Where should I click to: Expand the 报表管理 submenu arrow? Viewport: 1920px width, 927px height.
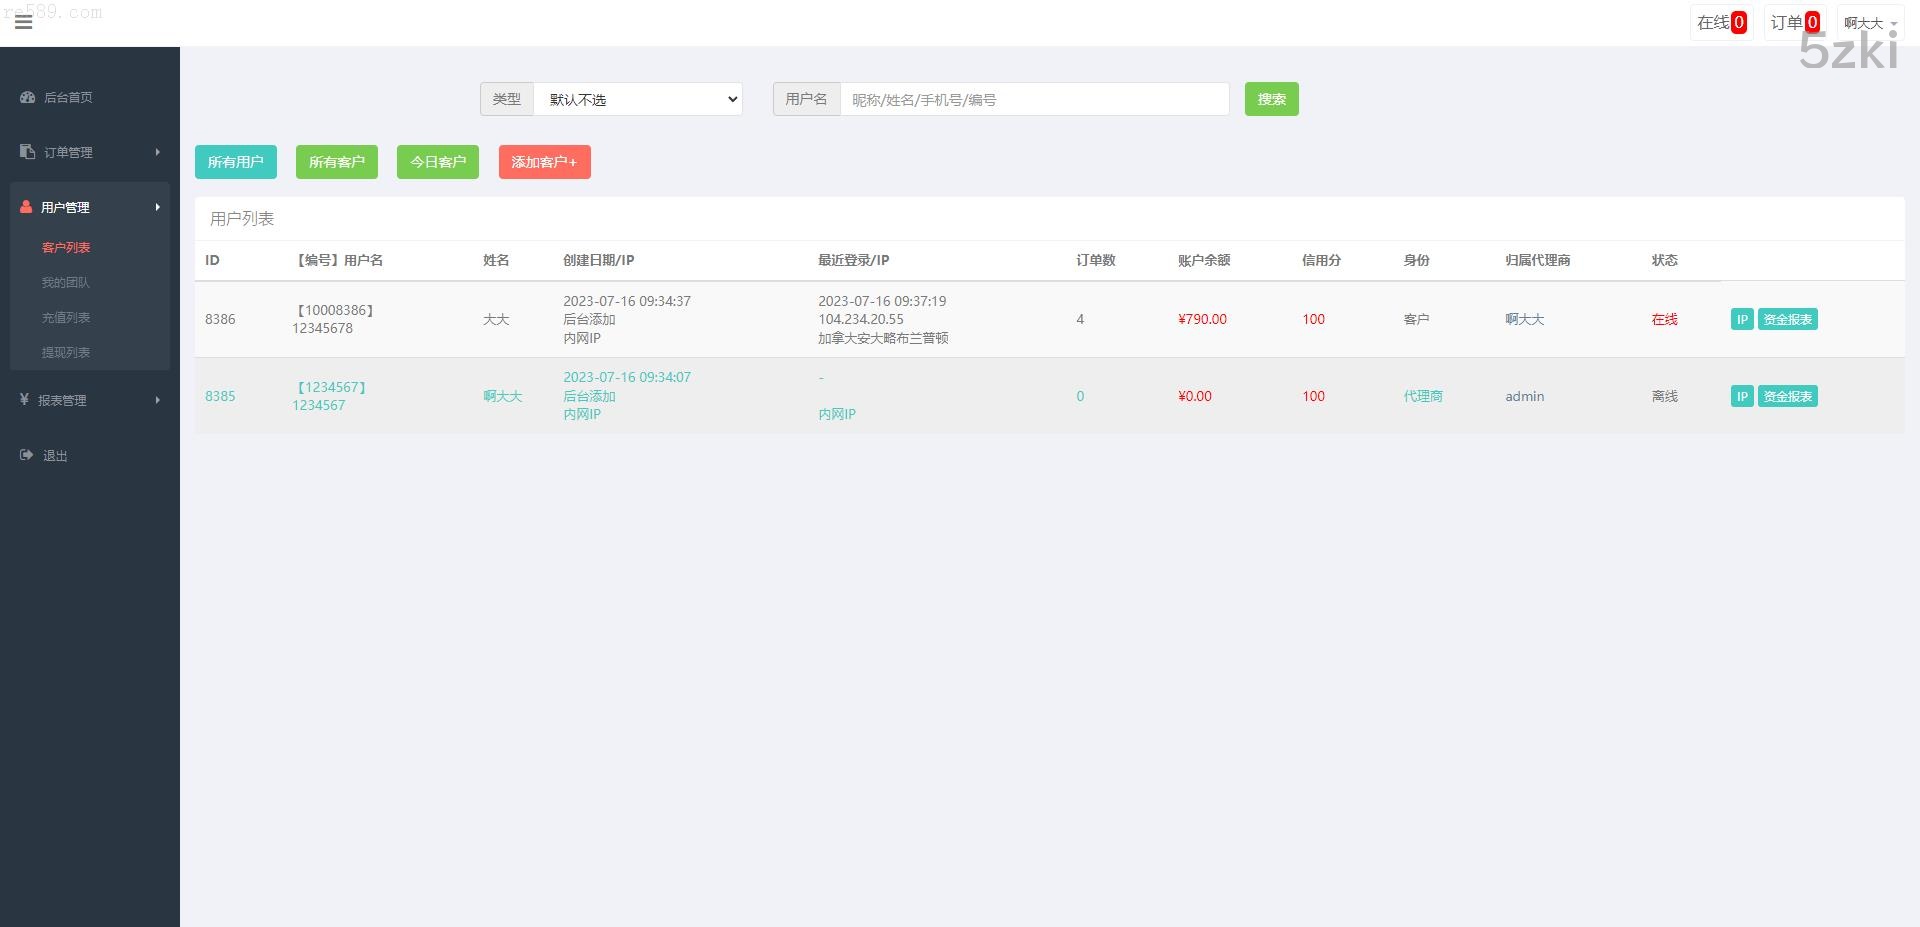click(157, 400)
